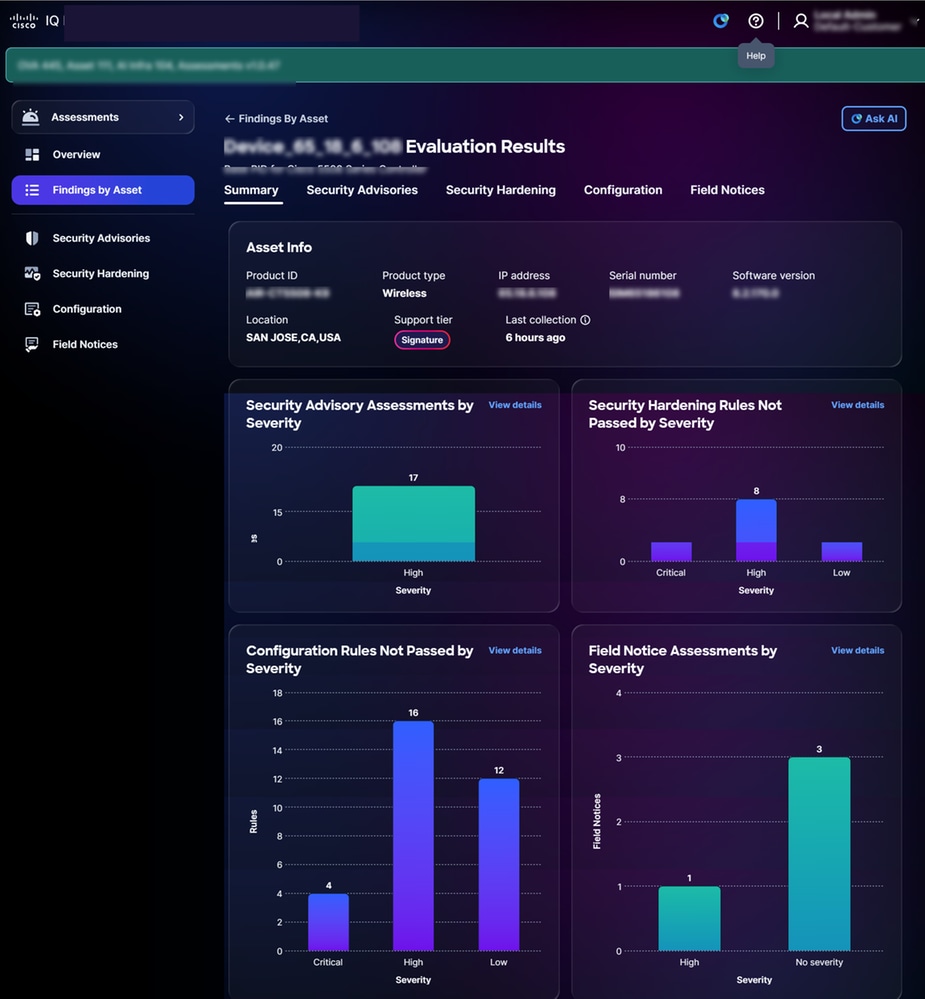Click the Help question mark icon
This screenshot has width=925, height=999.
pyautogui.click(x=756, y=21)
